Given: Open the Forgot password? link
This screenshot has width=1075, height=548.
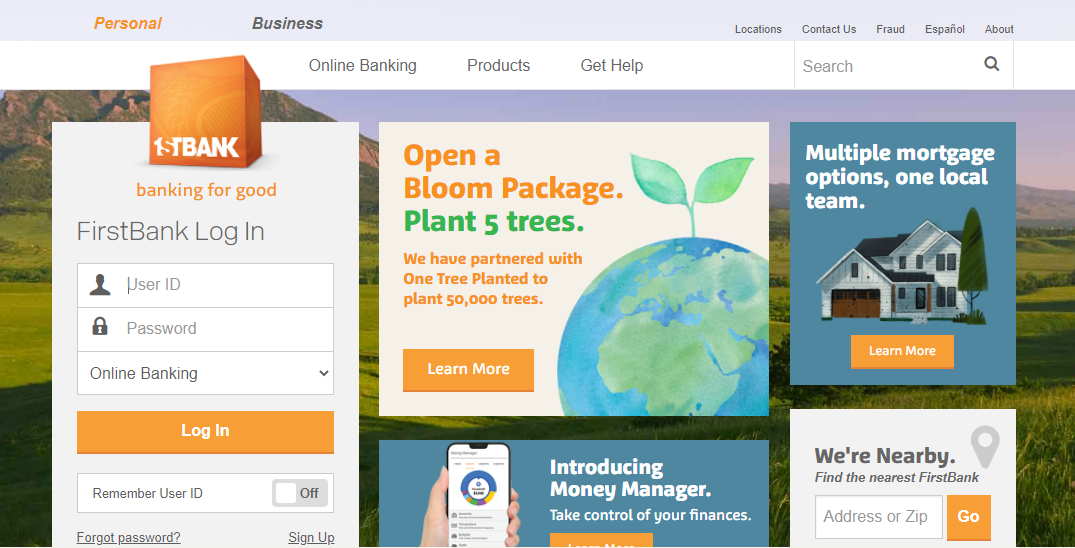Looking at the screenshot, I should tap(128, 538).
